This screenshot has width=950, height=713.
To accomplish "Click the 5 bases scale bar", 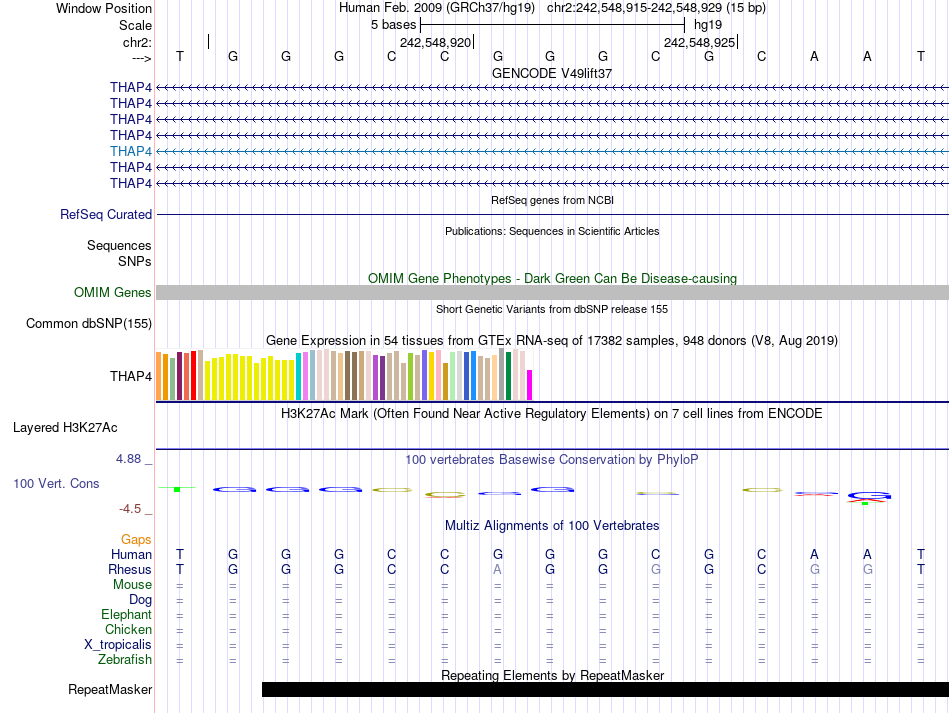I will [552, 23].
